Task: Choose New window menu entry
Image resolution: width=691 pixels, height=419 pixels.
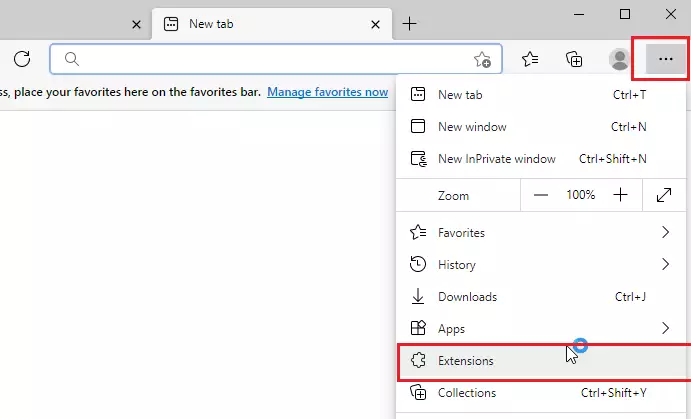Action: coord(541,127)
